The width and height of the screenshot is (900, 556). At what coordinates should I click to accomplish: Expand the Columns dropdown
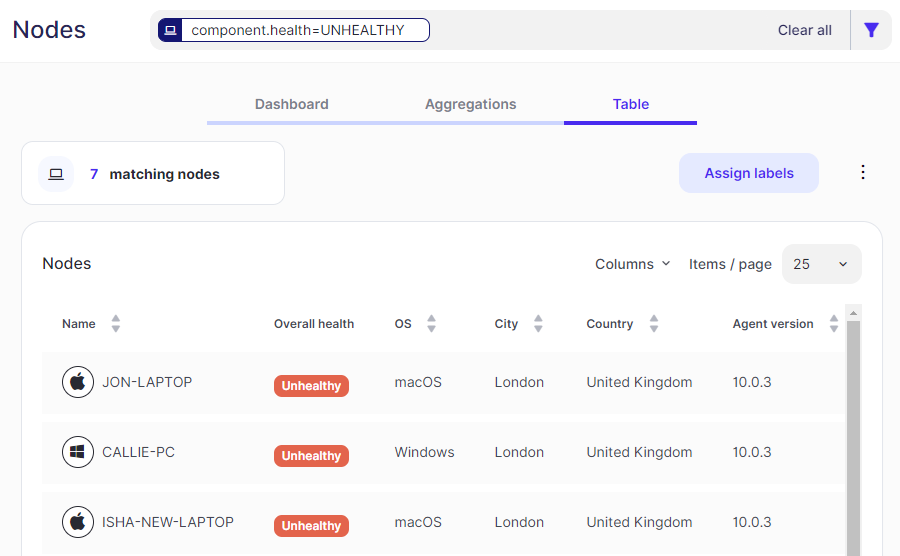tap(632, 264)
